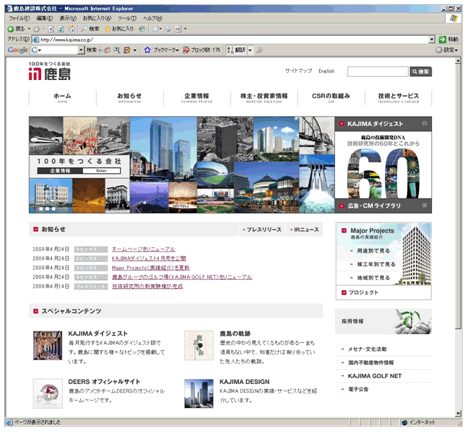Refresh the page with the green arrows icon
Screen dimensions: 468x432
click(61, 29)
